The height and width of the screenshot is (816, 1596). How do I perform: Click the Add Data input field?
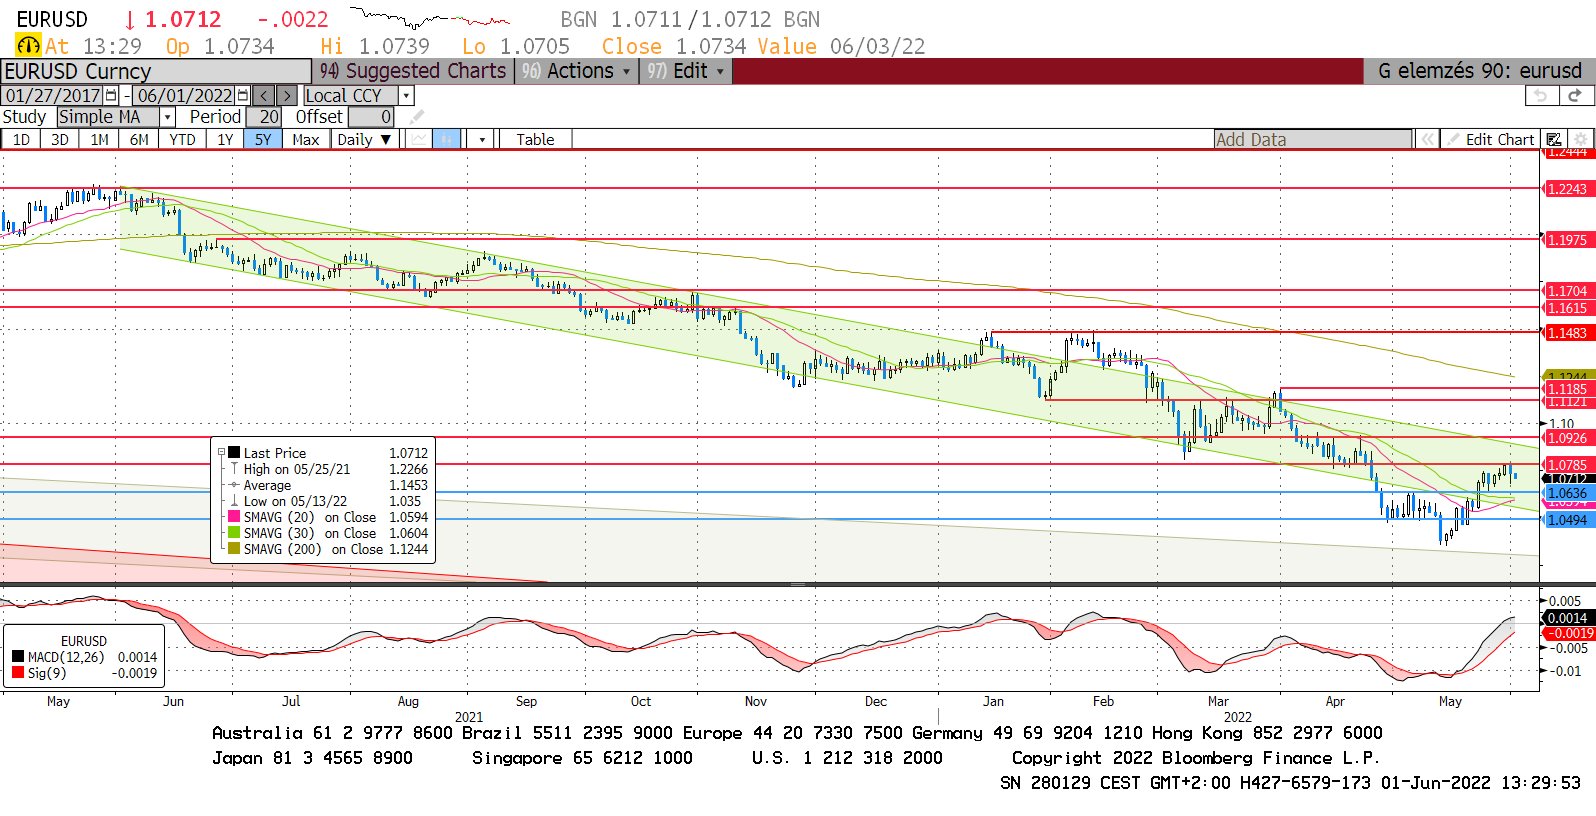(1313, 140)
